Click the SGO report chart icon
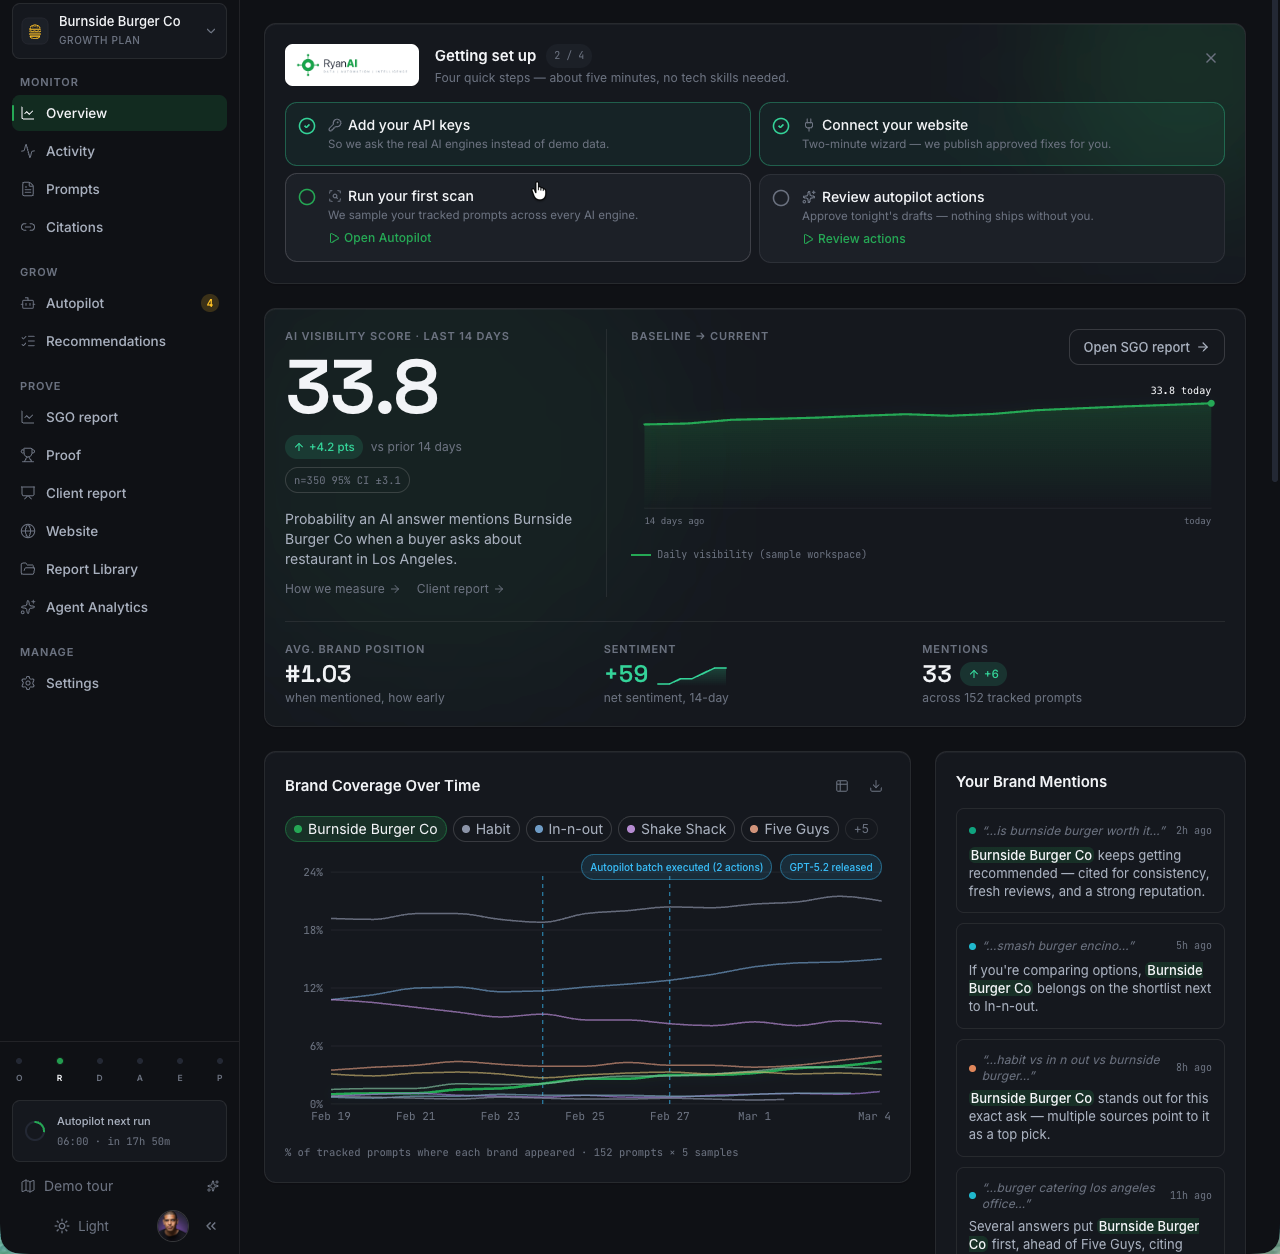 click(28, 417)
